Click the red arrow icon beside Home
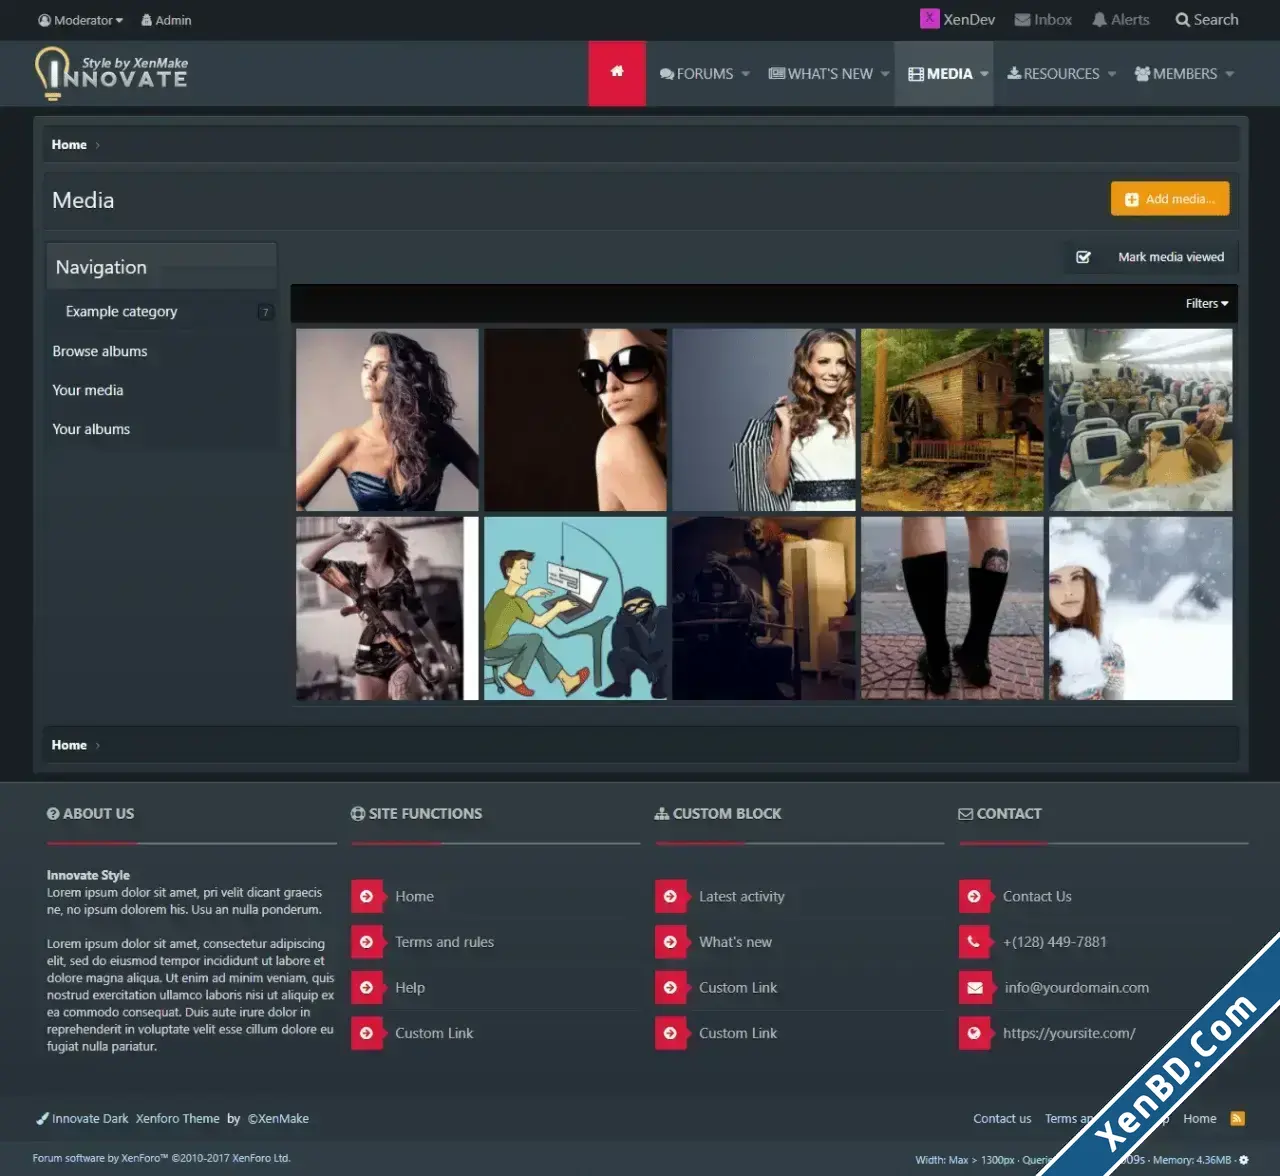The image size is (1280, 1176). (x=367, y=896)
